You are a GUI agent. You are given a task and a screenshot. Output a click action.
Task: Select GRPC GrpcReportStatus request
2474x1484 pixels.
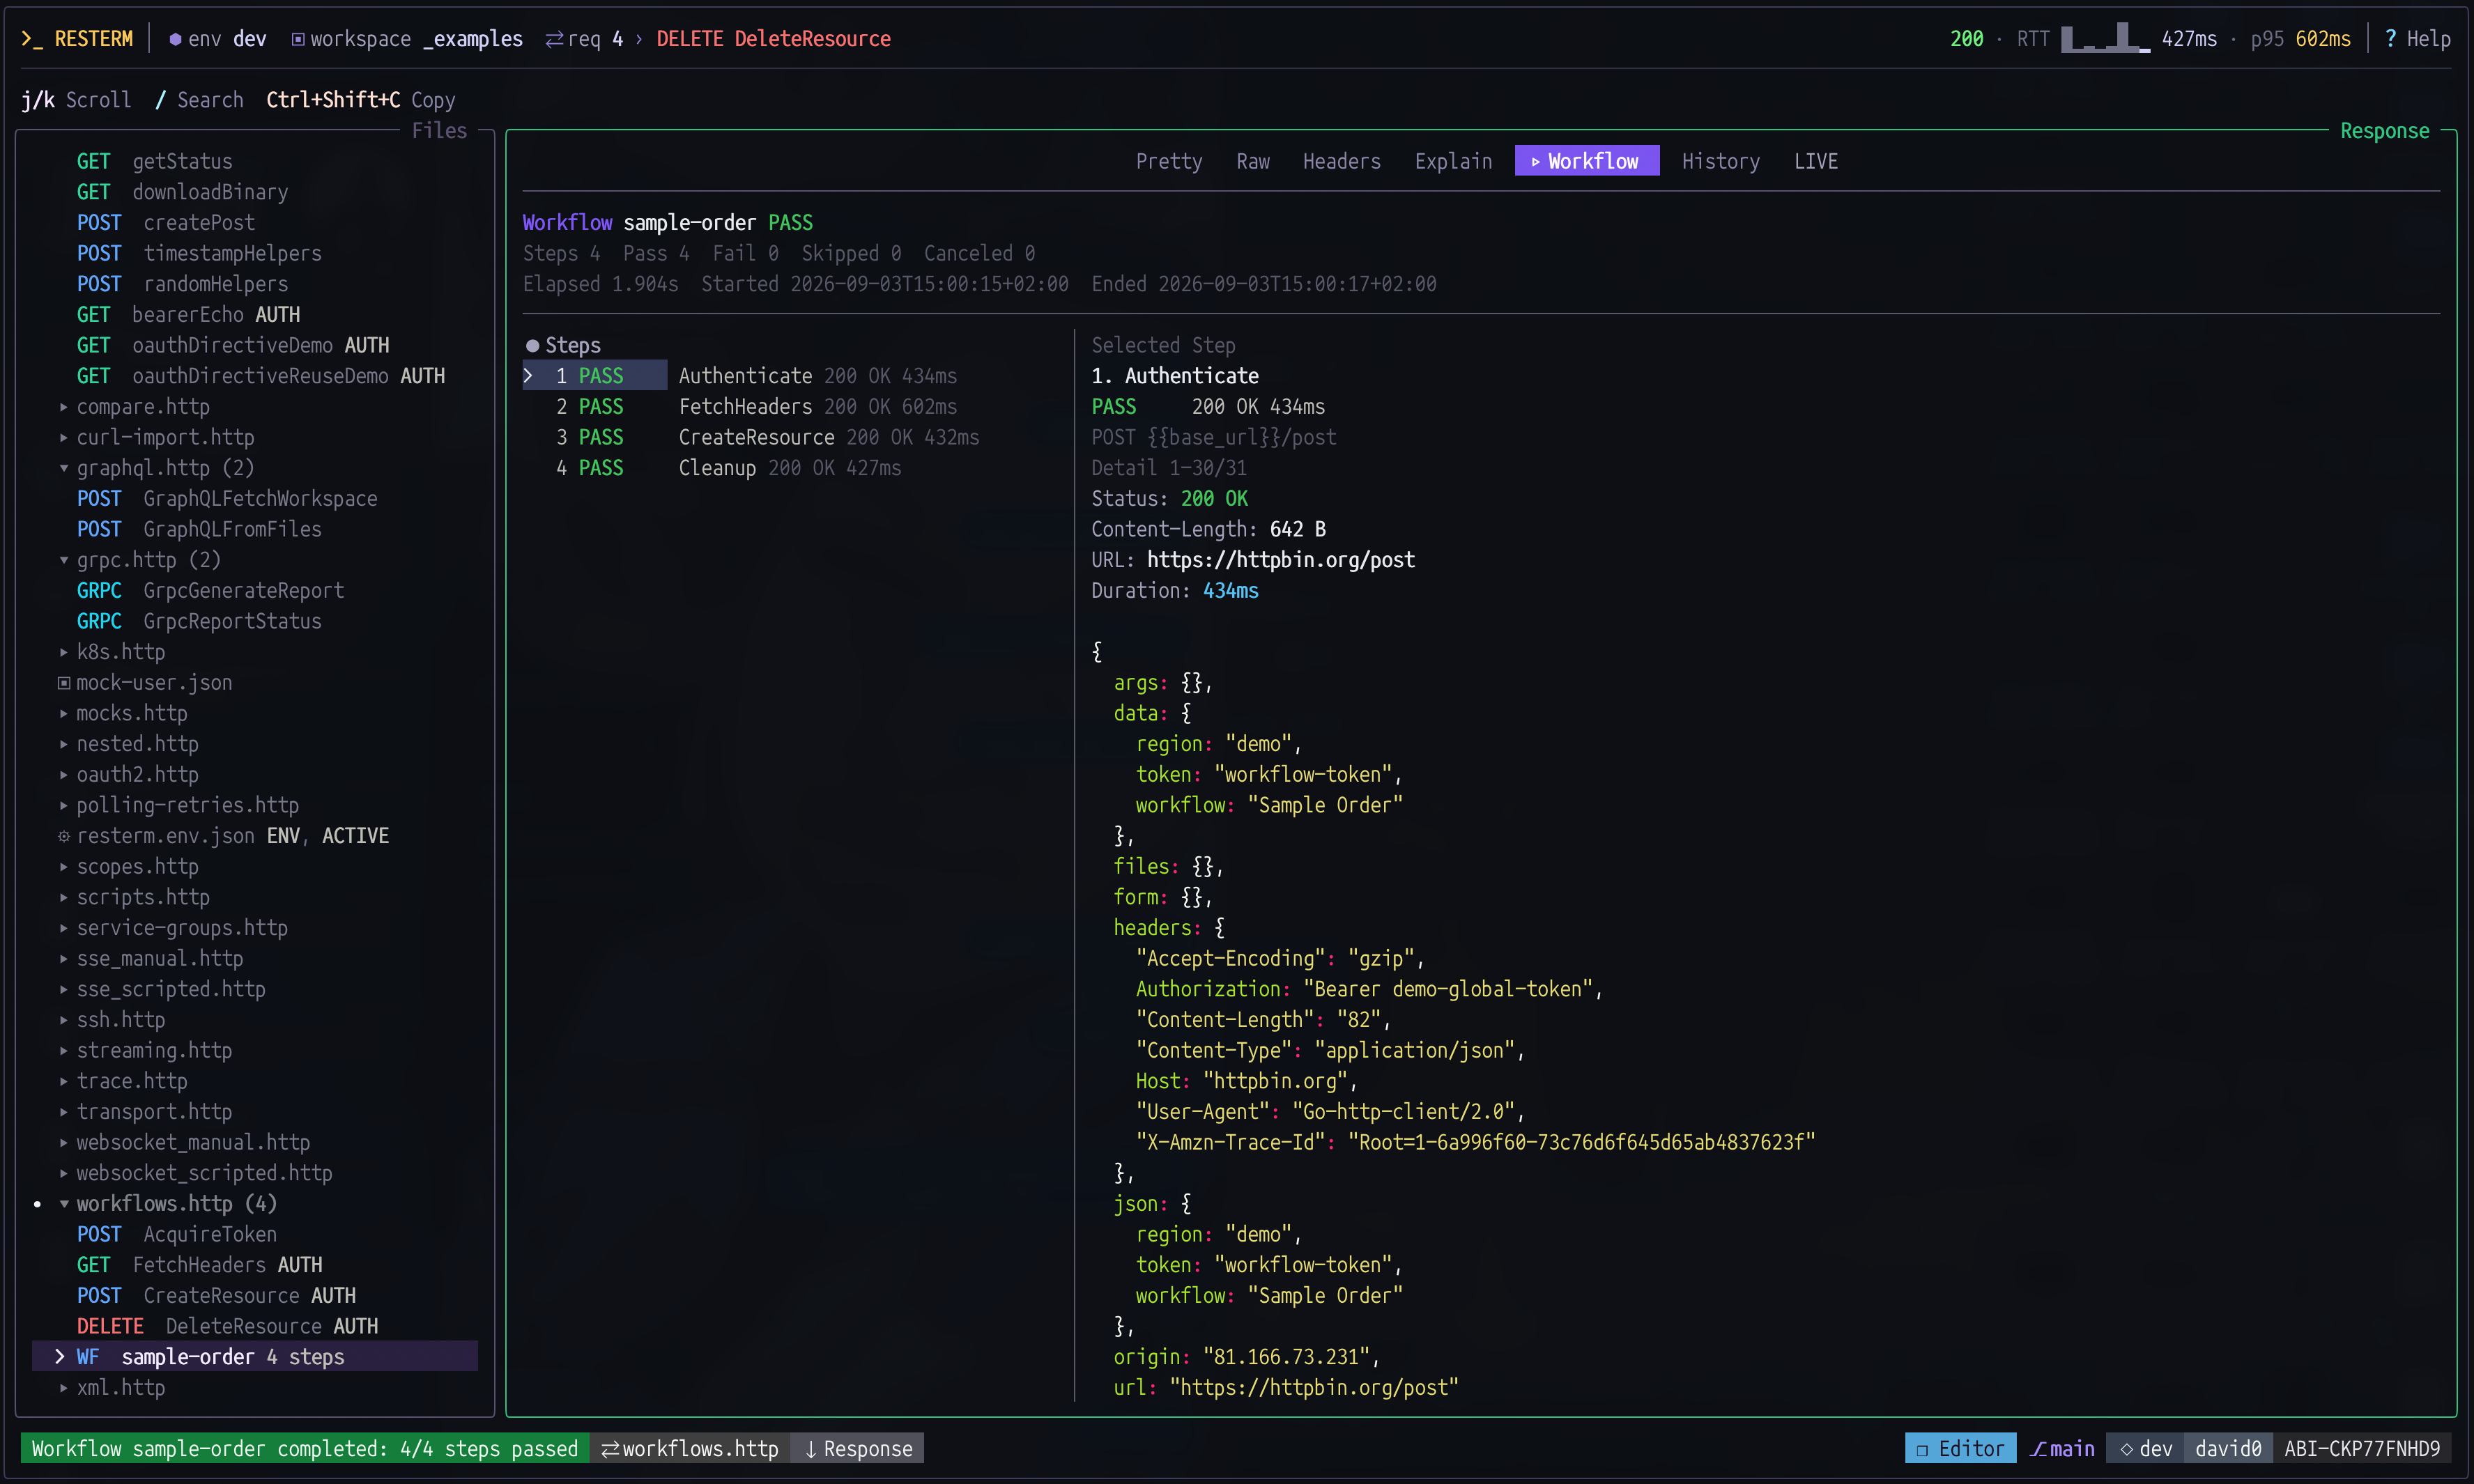[199, 622]
